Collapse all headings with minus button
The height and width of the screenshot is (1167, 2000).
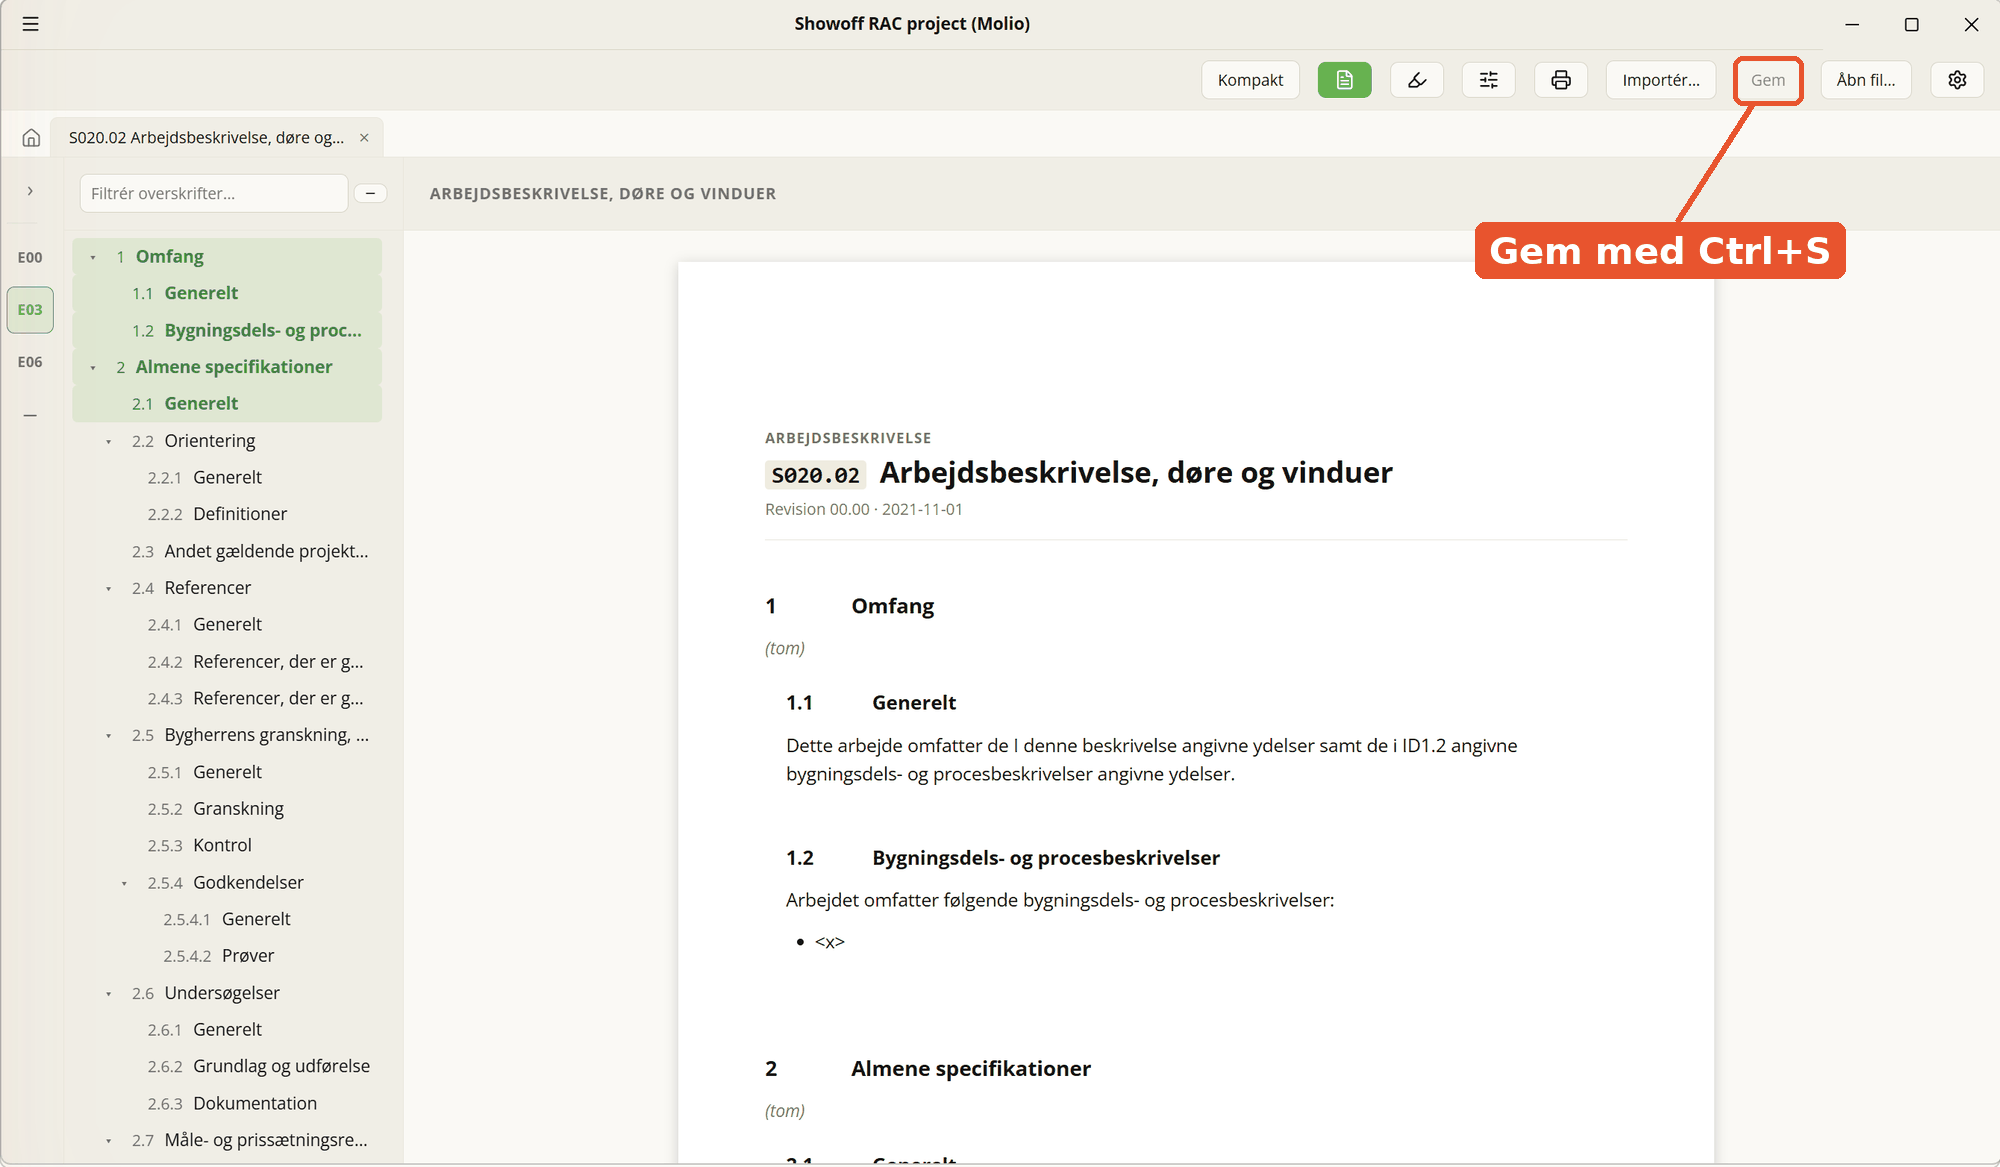pos(370,193)
